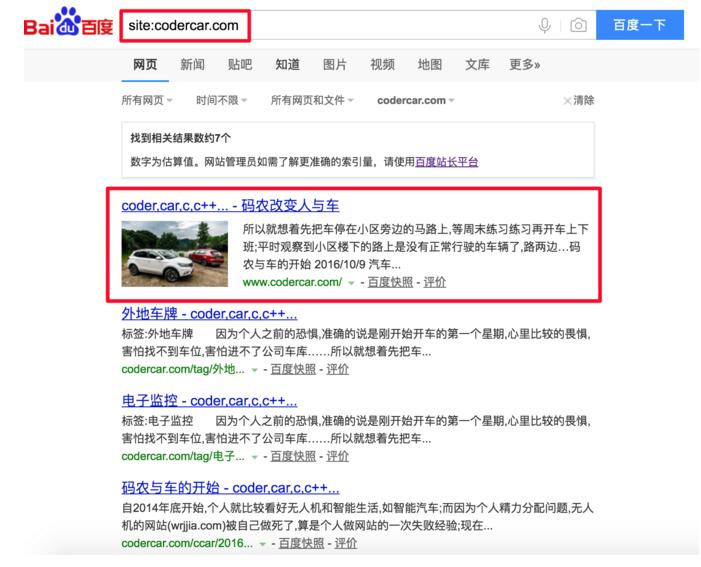Screen dimensions: 701x567
Task: Click the white car thumbnail image
Action: point(175,252)
